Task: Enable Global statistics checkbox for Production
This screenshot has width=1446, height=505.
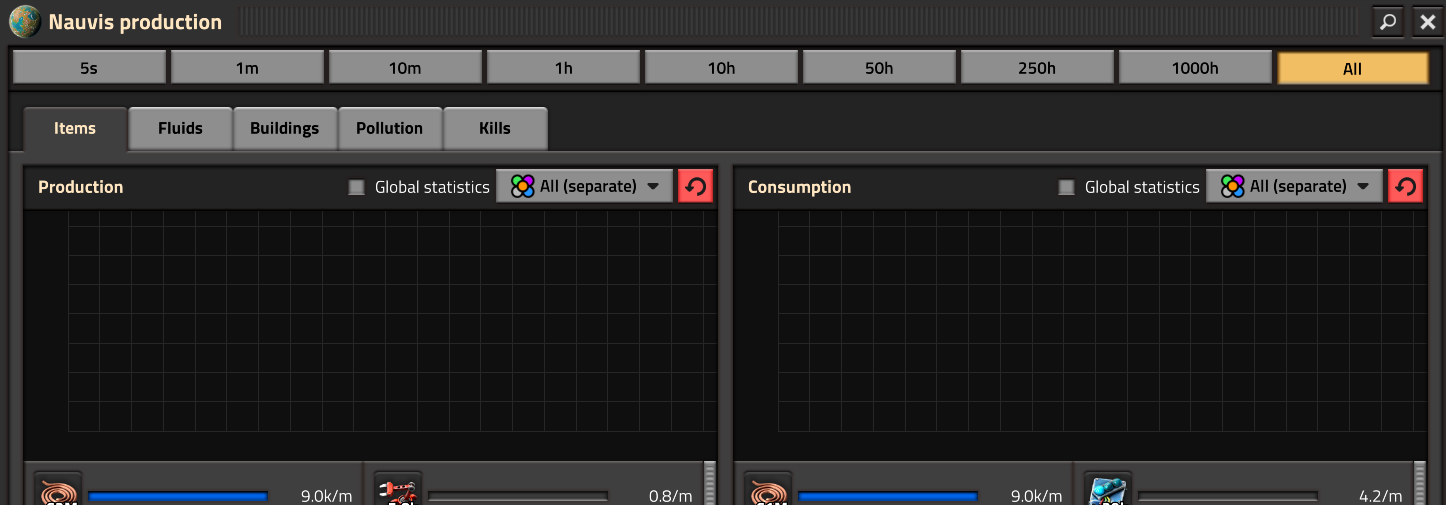Action: point(356,187)
